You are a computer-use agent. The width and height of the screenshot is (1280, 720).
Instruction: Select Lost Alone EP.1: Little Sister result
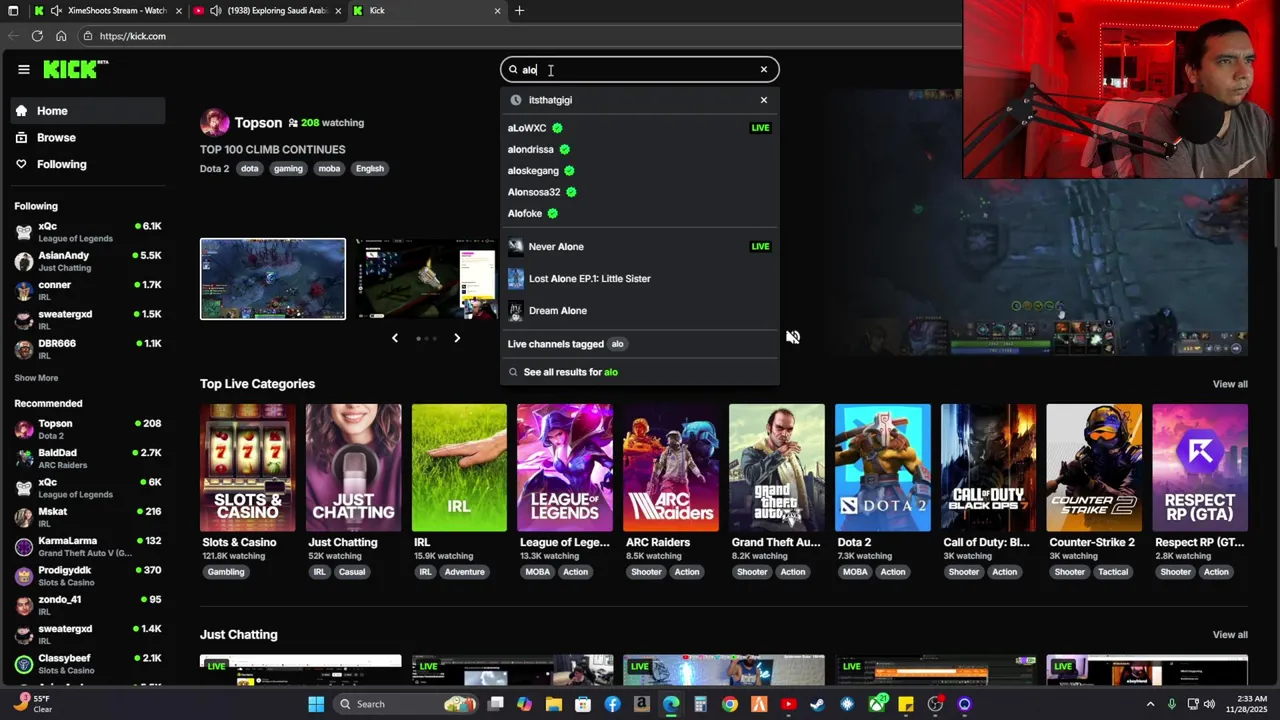pos(639,278)
